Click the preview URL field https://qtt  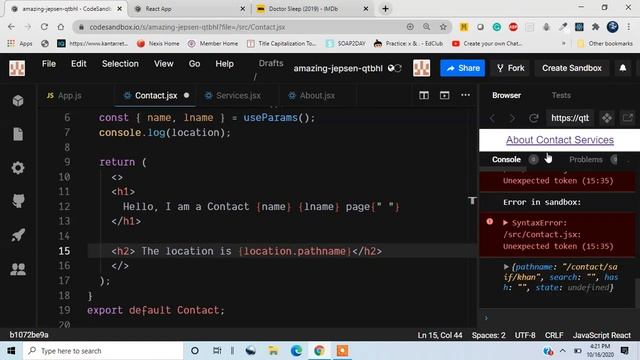coord(570,118)
